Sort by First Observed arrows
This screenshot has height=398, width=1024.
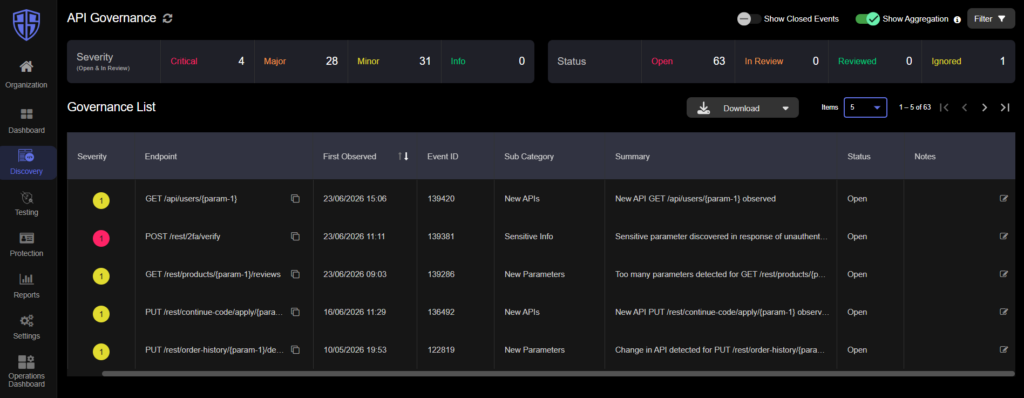(403, 156)
